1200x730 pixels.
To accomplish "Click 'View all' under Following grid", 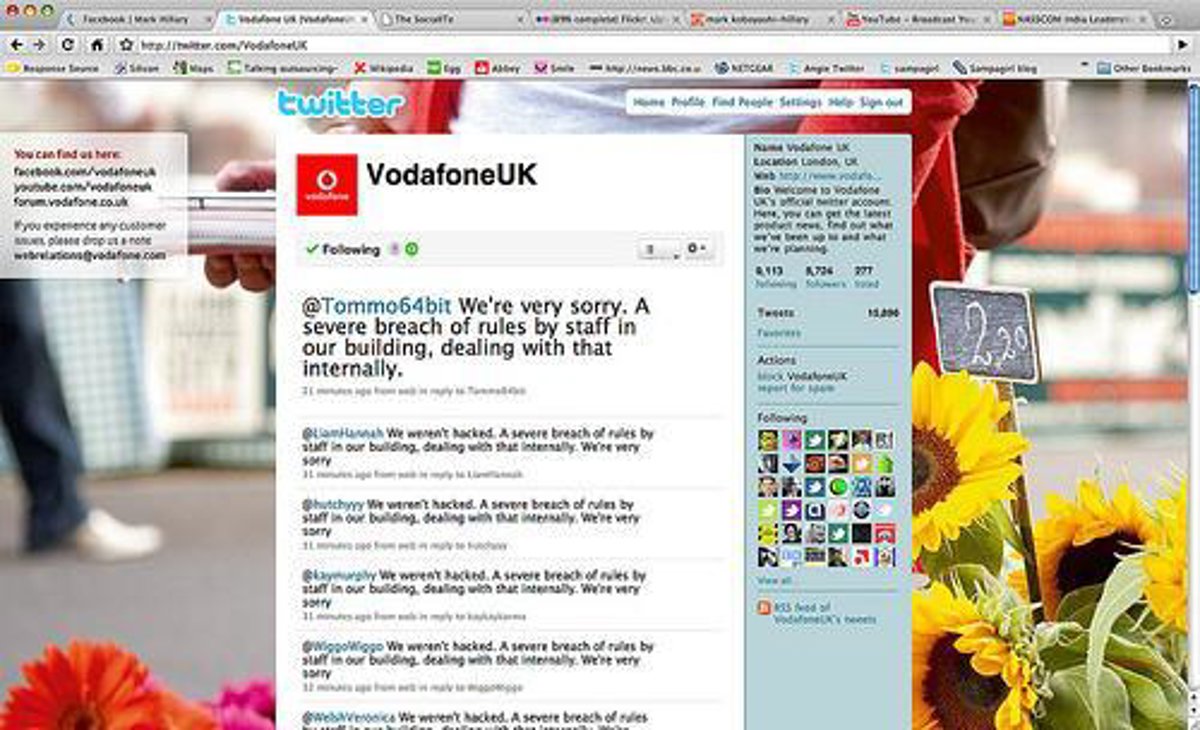I will (x=775, y=581).
